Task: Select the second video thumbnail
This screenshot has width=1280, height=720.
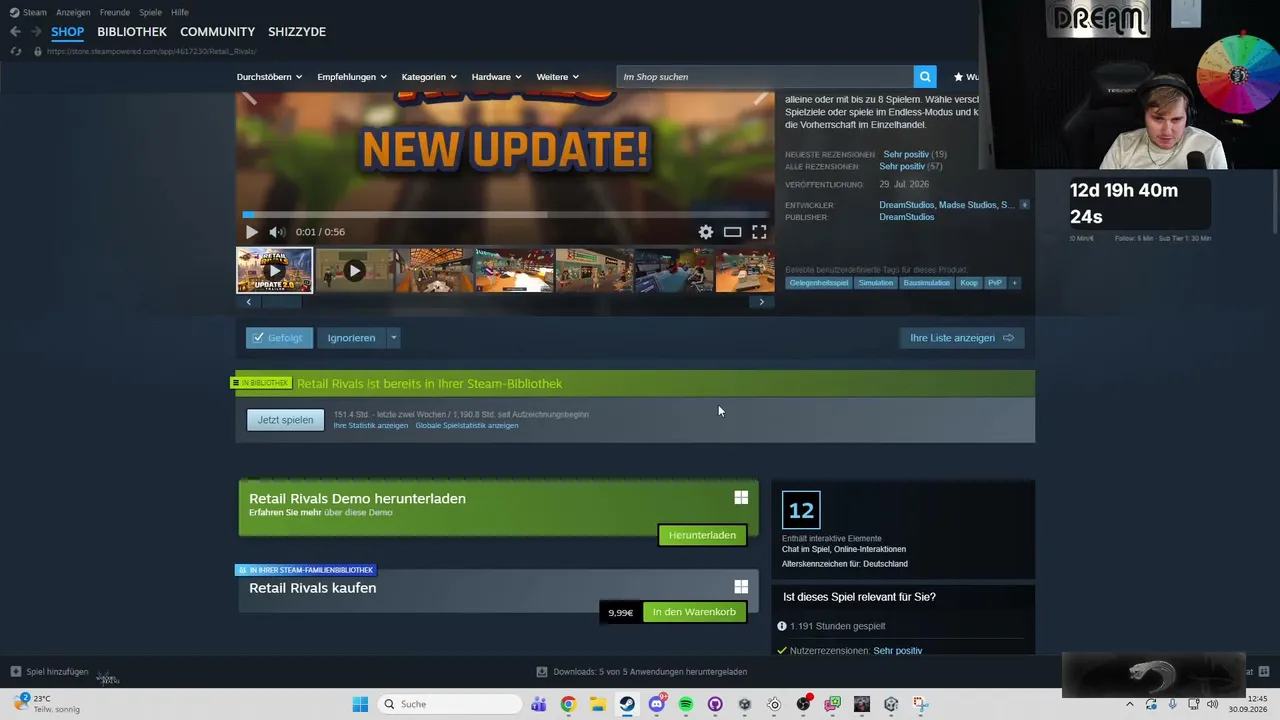Action: click(354, 270)
